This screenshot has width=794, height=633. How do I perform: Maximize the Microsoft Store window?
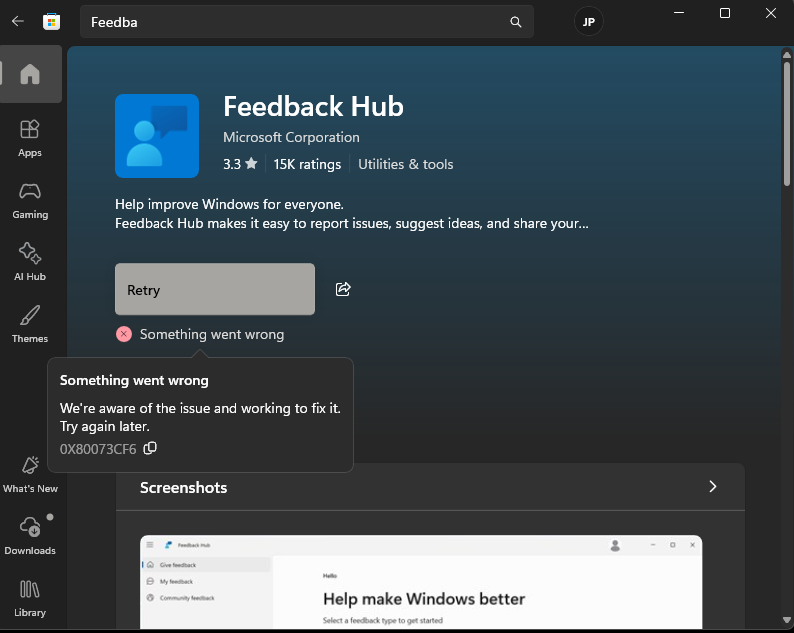tap(725, 13)
